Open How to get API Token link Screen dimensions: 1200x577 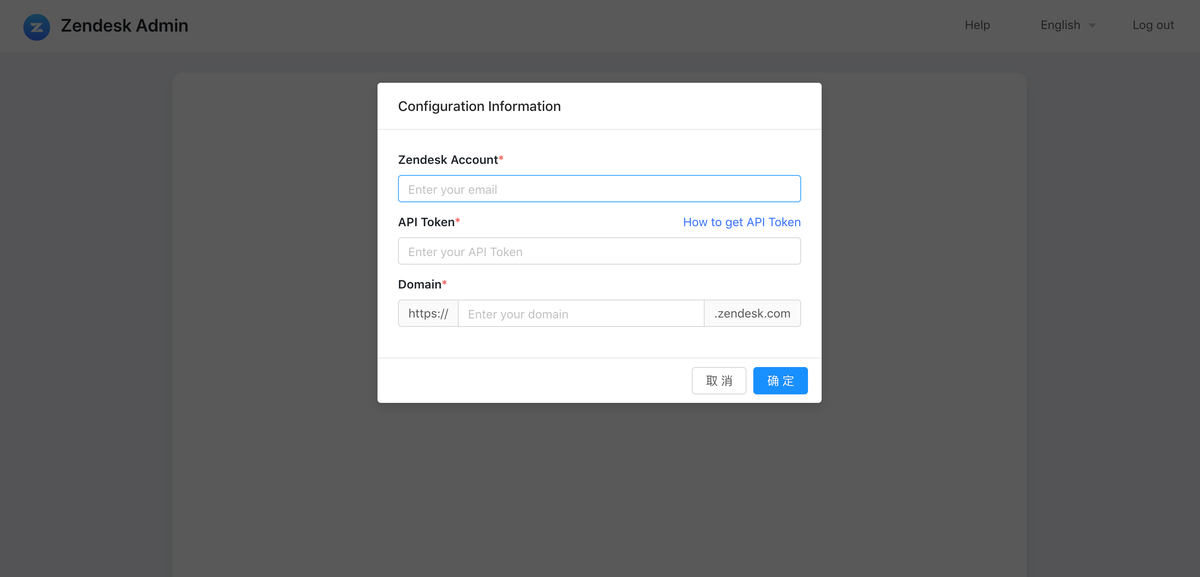point(742,222)
